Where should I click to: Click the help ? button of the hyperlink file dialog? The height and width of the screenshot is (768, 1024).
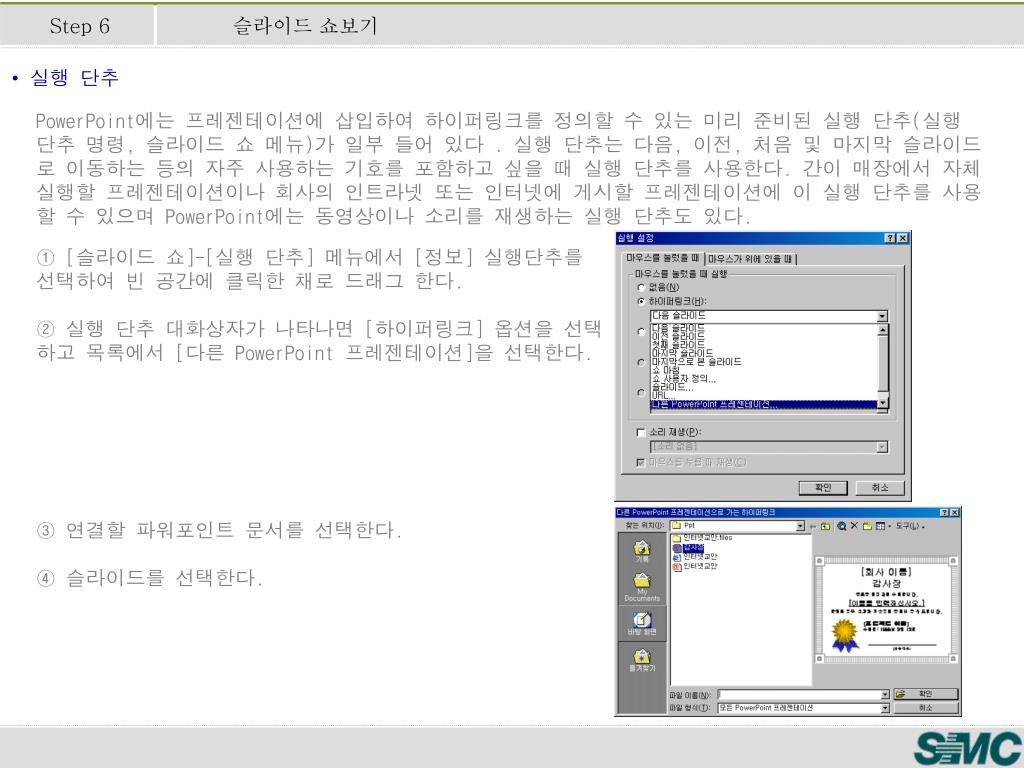944,513
